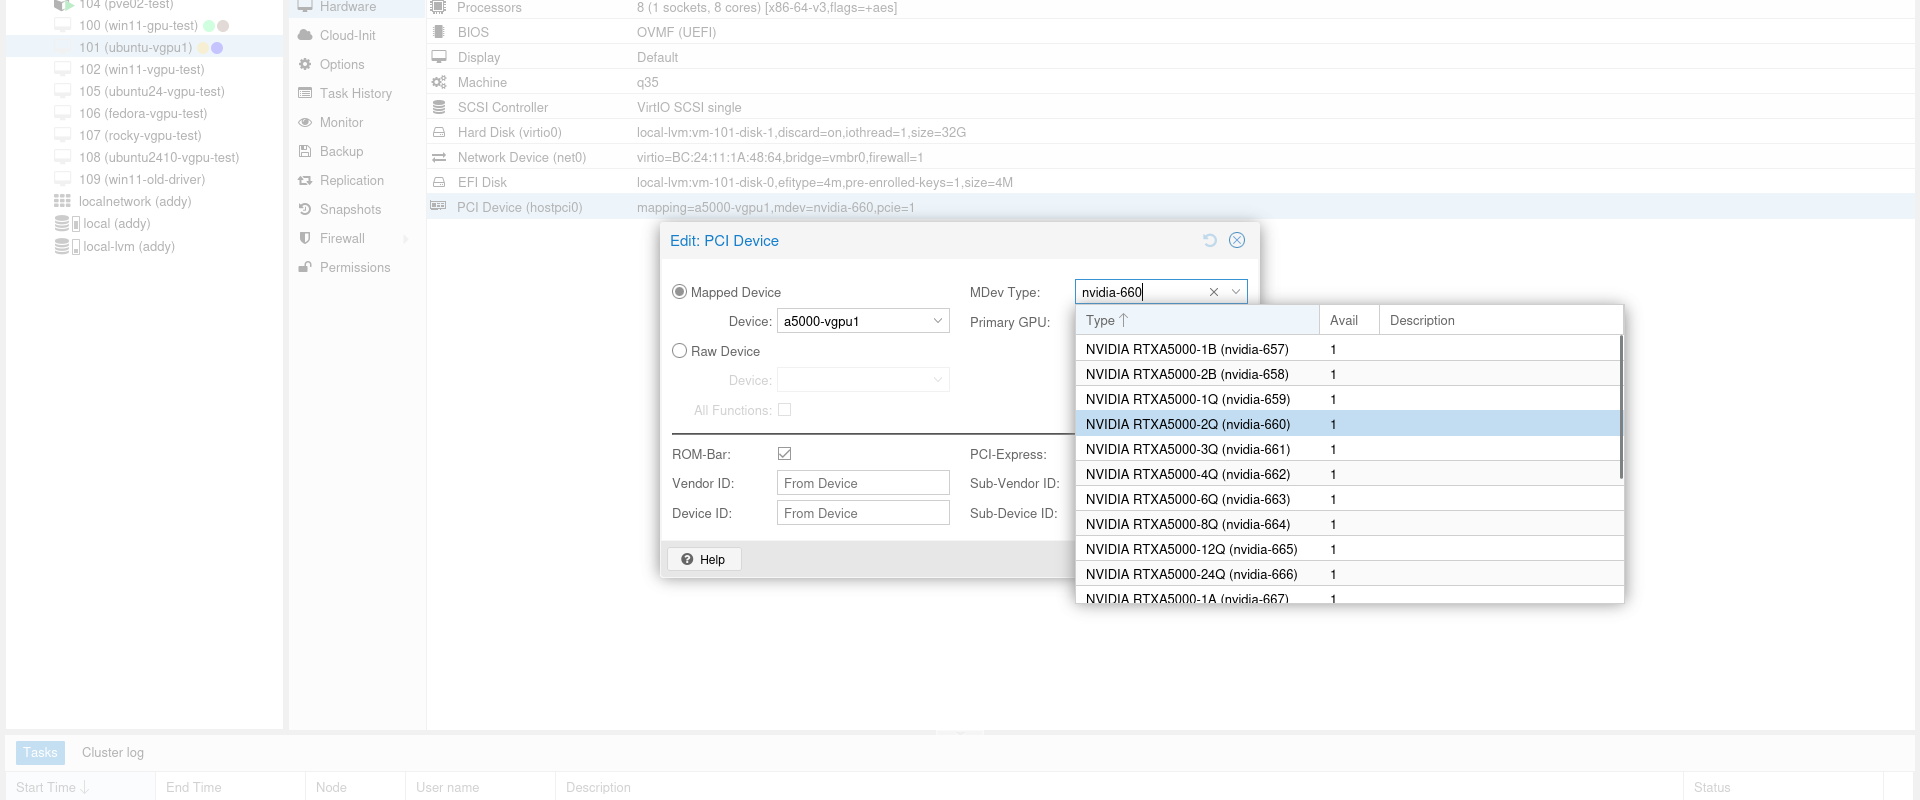Choose NVIDIA RTXA5000-1B (nvidia-657)

click(1347, 349)
